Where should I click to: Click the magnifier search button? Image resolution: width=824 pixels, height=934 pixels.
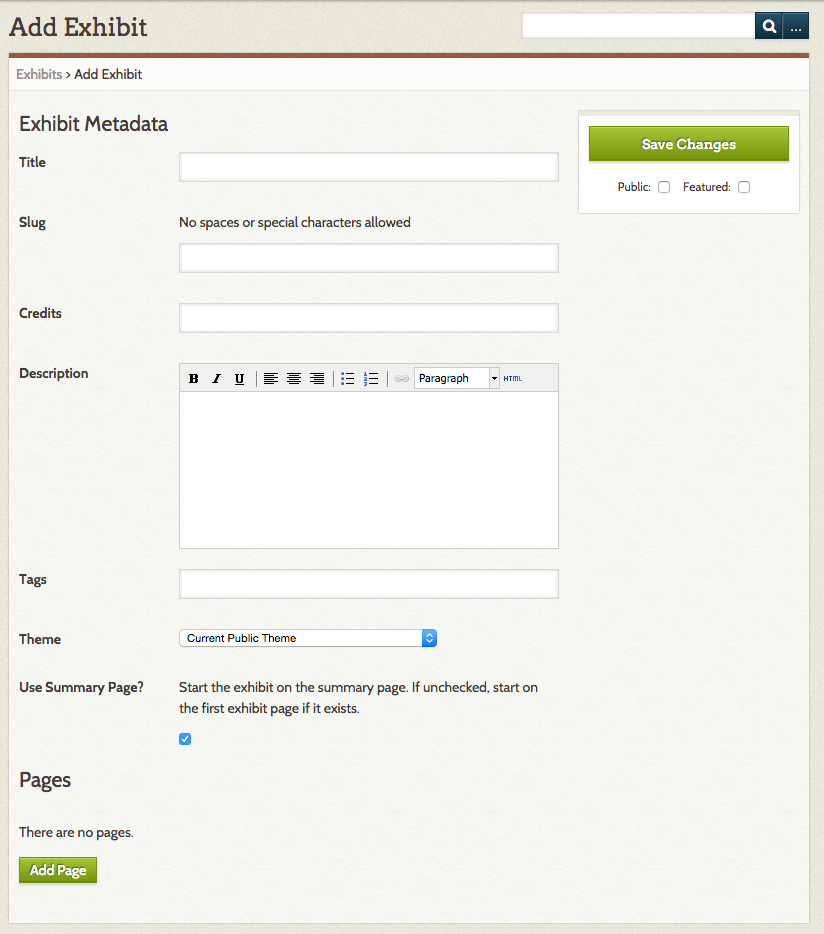pos(768,27)
